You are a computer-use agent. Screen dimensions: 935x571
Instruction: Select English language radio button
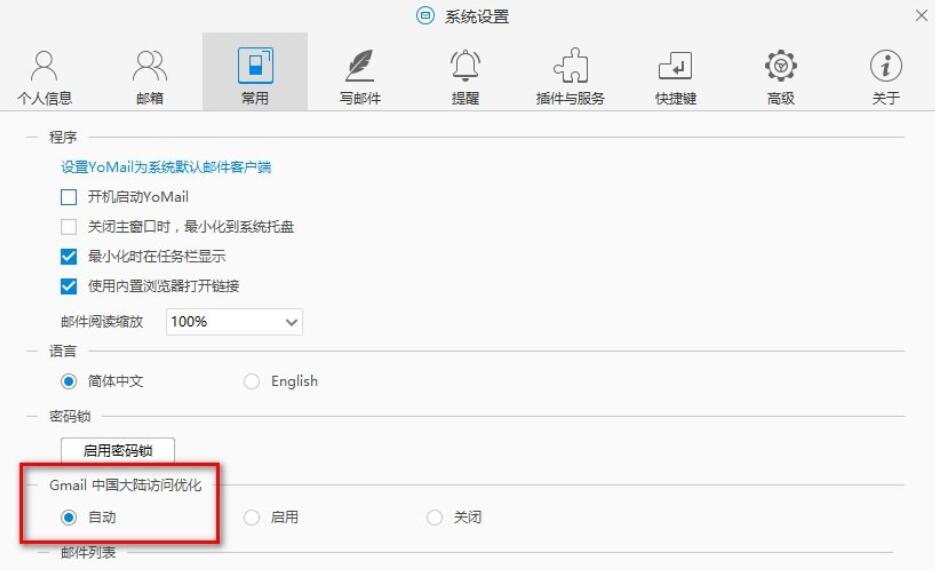point(252,382)
